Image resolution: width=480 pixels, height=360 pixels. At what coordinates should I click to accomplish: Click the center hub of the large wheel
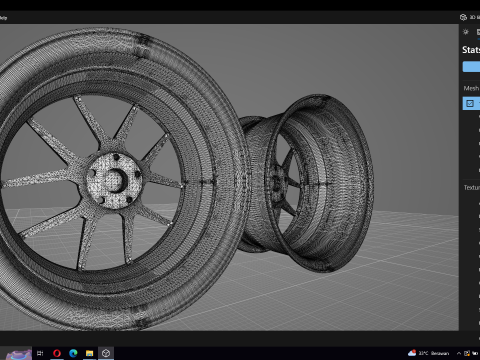tap(114, 180)
